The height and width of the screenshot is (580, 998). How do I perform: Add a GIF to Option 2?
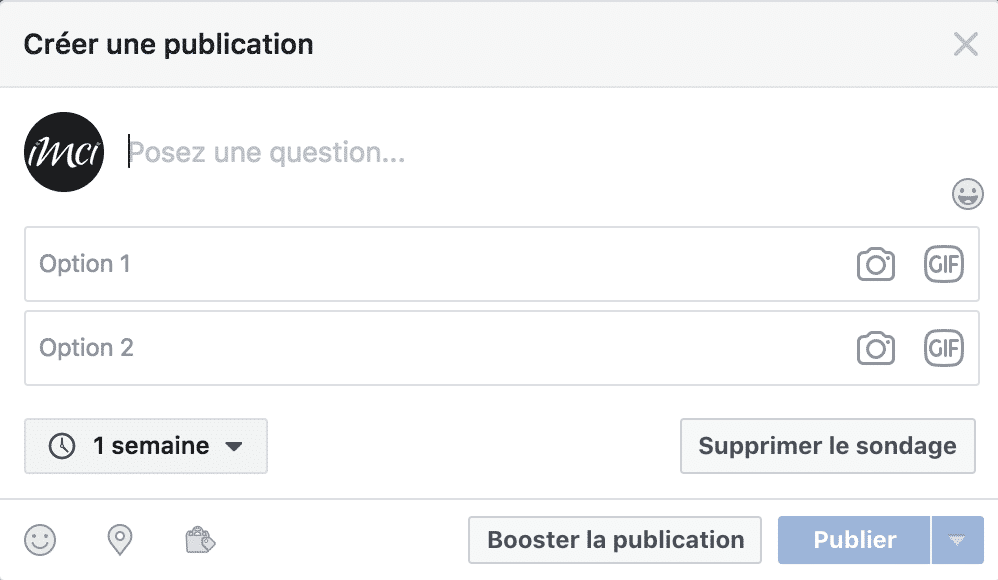click(x=943, y=348)
